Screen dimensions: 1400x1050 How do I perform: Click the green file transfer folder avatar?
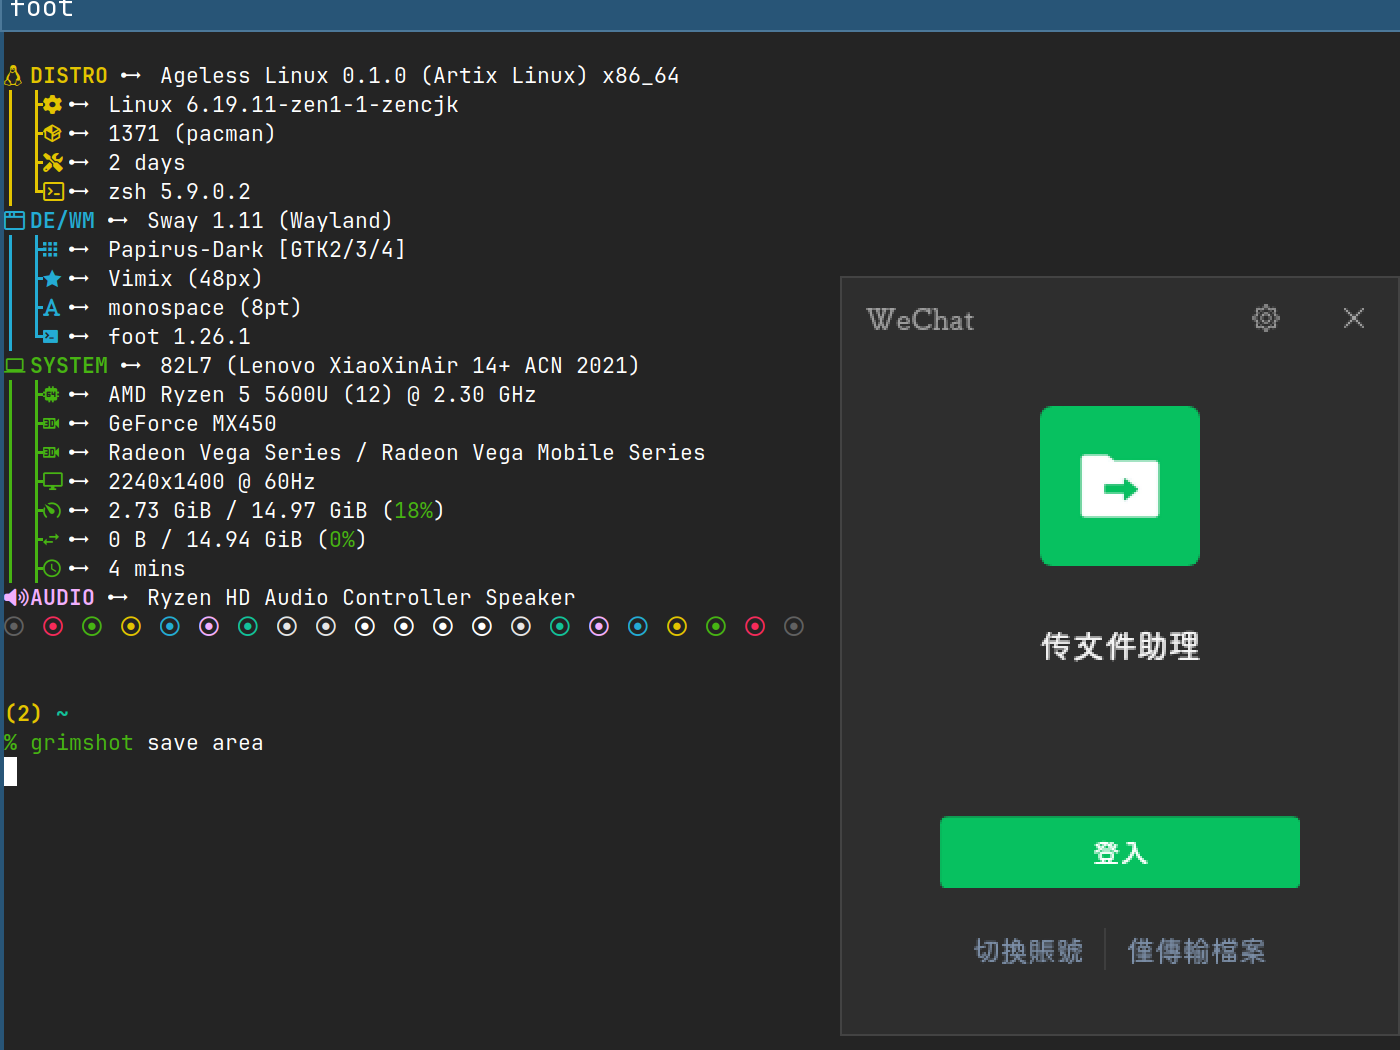(1119, 486)
